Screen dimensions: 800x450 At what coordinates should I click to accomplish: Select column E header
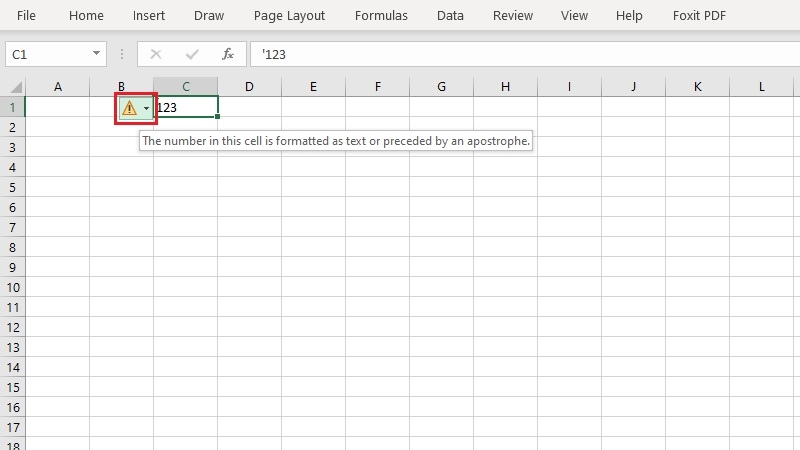coord(313,87)
